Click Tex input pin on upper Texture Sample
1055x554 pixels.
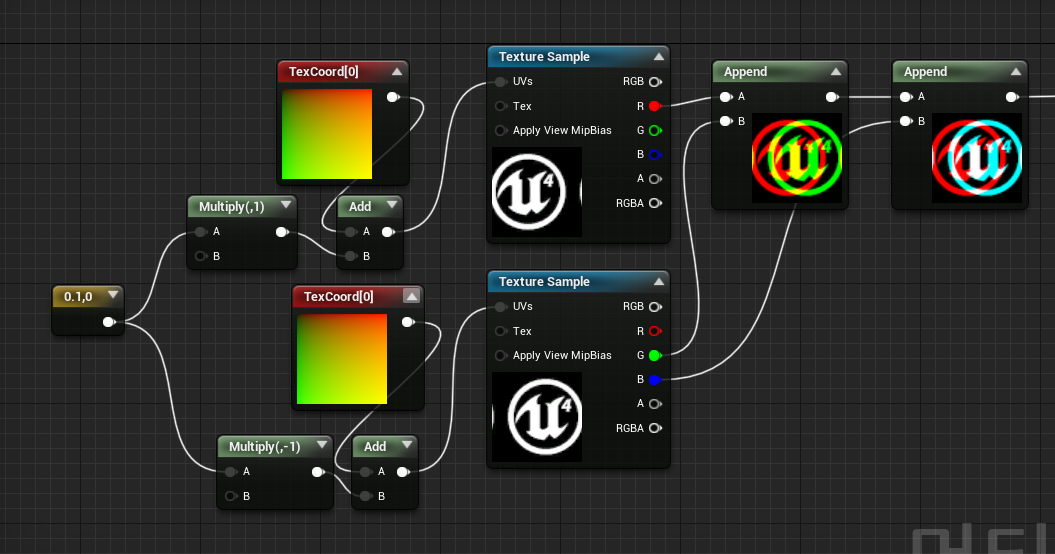501,106
